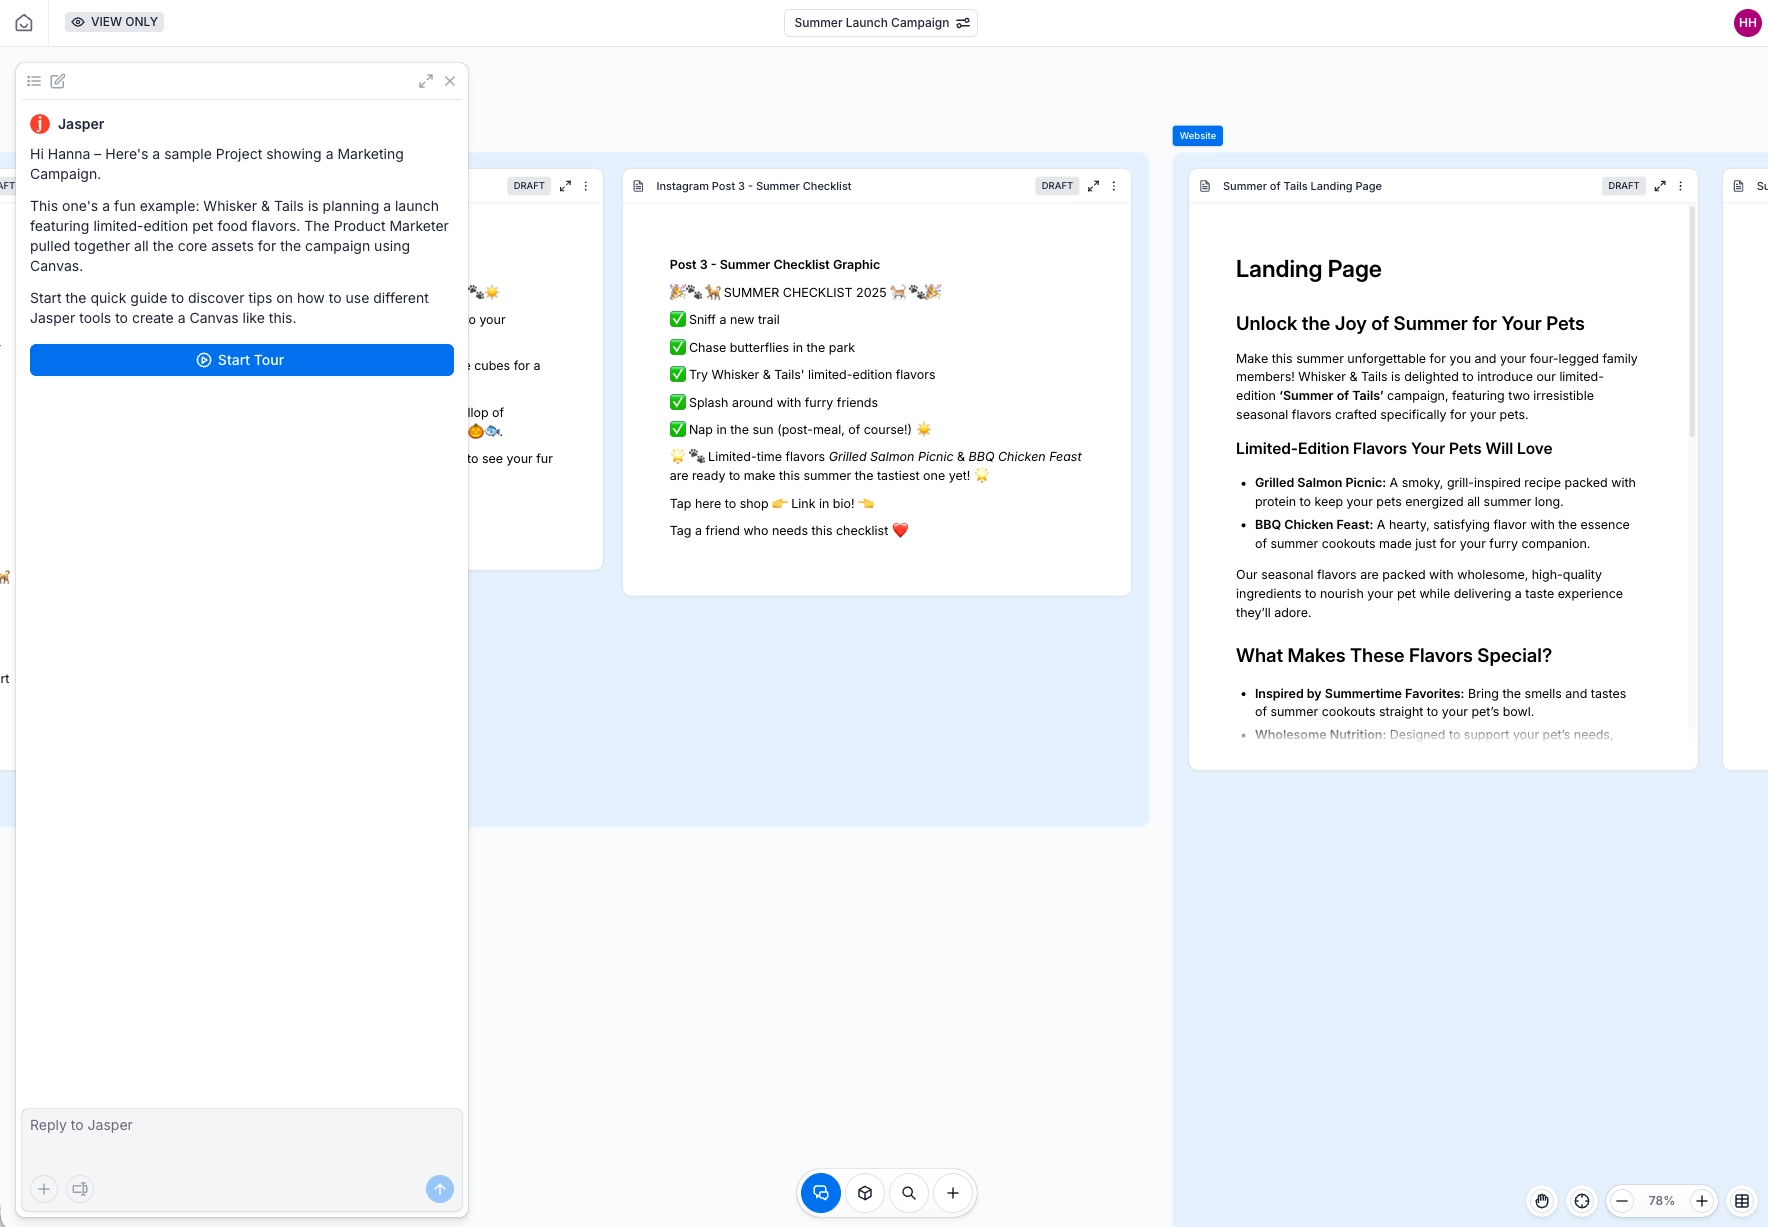Expand the Summer of Tails Landing Page card
The height and width of the screenshot is (1227, 1768).
pos(1660,186)
